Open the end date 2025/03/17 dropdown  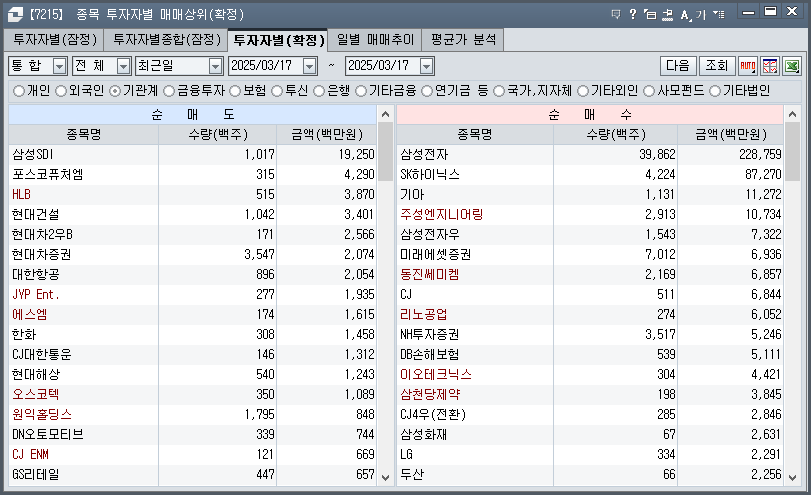(426, 66)
